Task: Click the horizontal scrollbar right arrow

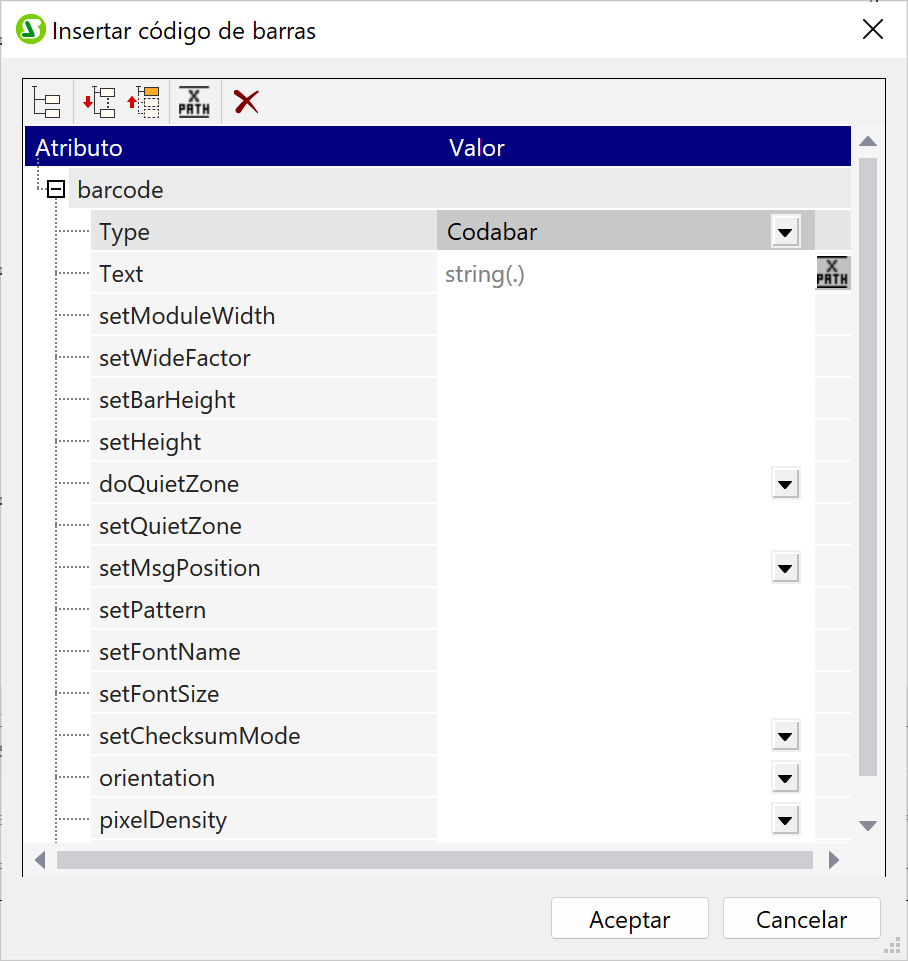Action: (833, 860)
